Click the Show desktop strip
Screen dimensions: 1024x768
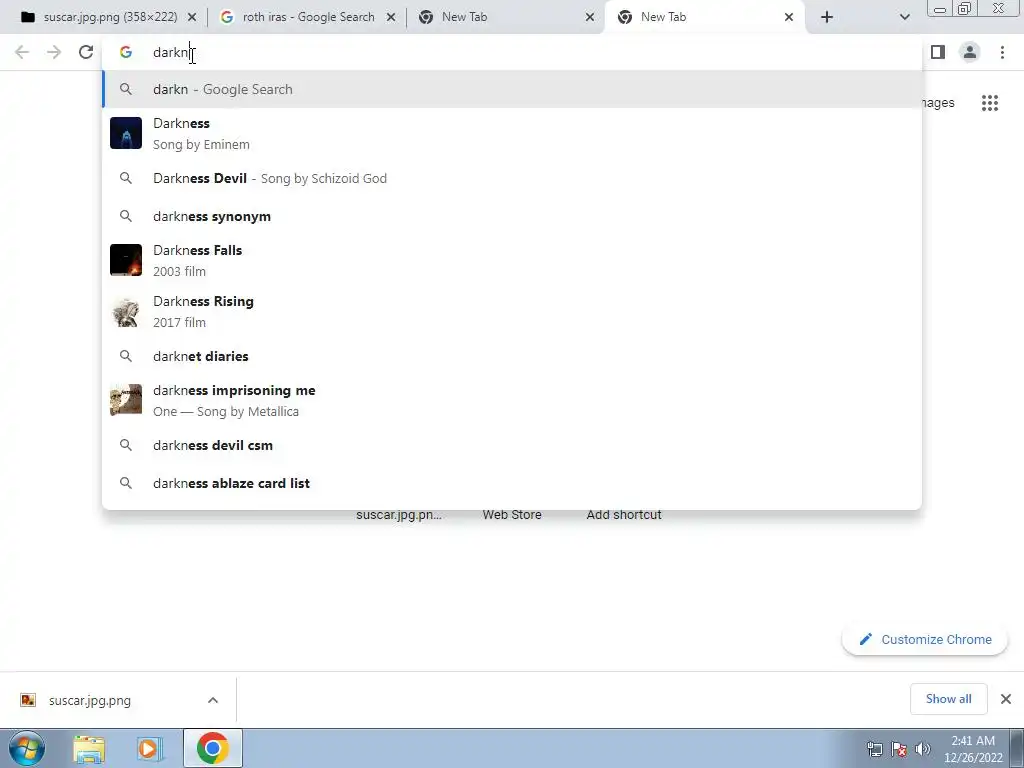point(1017,748)
